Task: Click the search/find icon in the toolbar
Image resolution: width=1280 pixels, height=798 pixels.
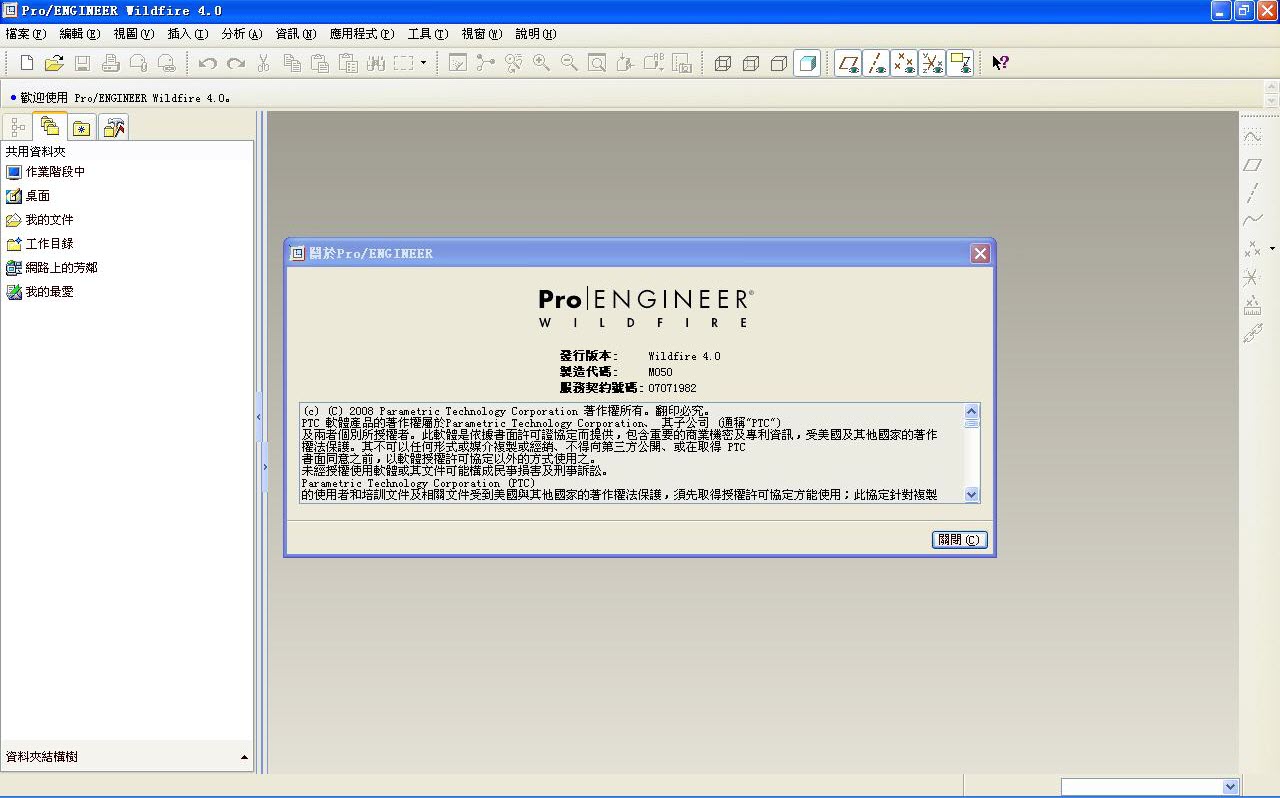Action: (x=596, y=62)
